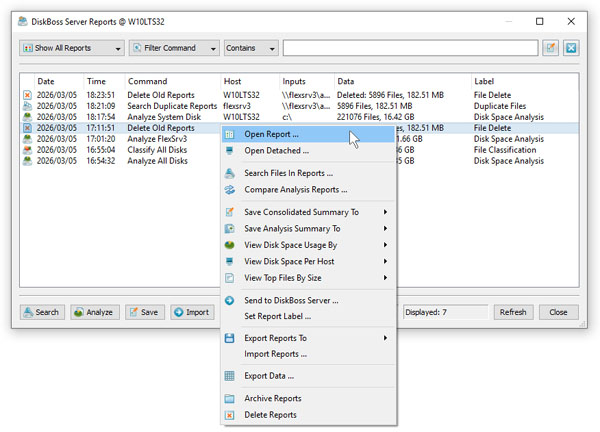Select Archive Reports menu entry

click(308, 399)
